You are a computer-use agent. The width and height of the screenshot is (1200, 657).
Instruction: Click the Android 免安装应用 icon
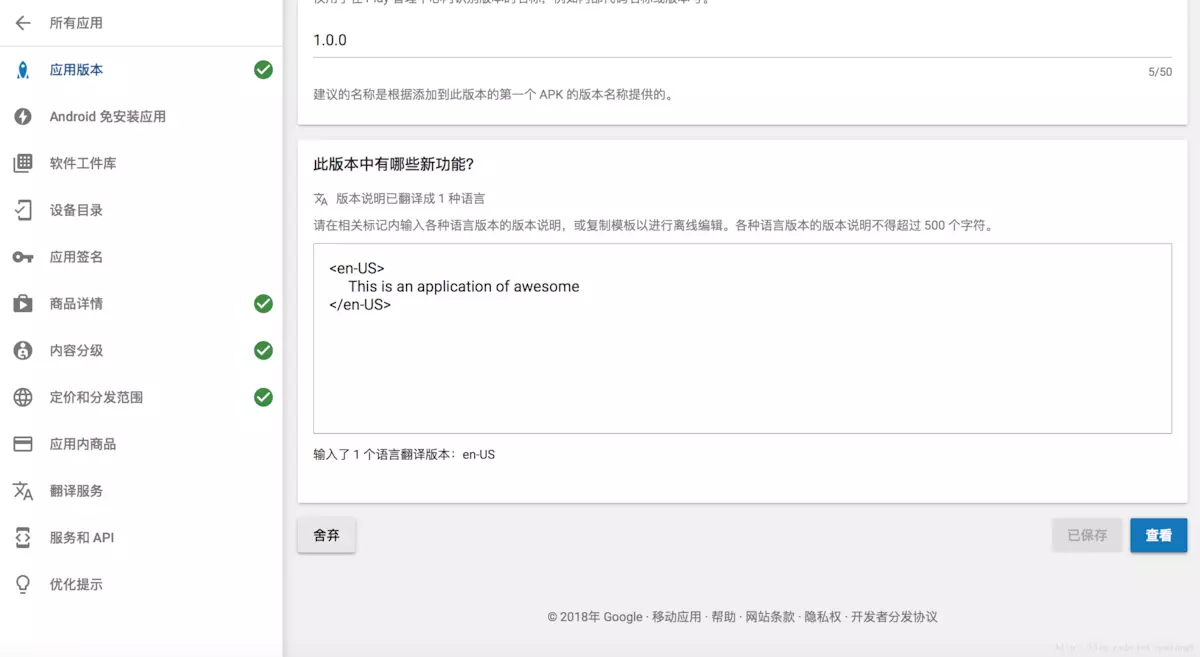[24, 116]
